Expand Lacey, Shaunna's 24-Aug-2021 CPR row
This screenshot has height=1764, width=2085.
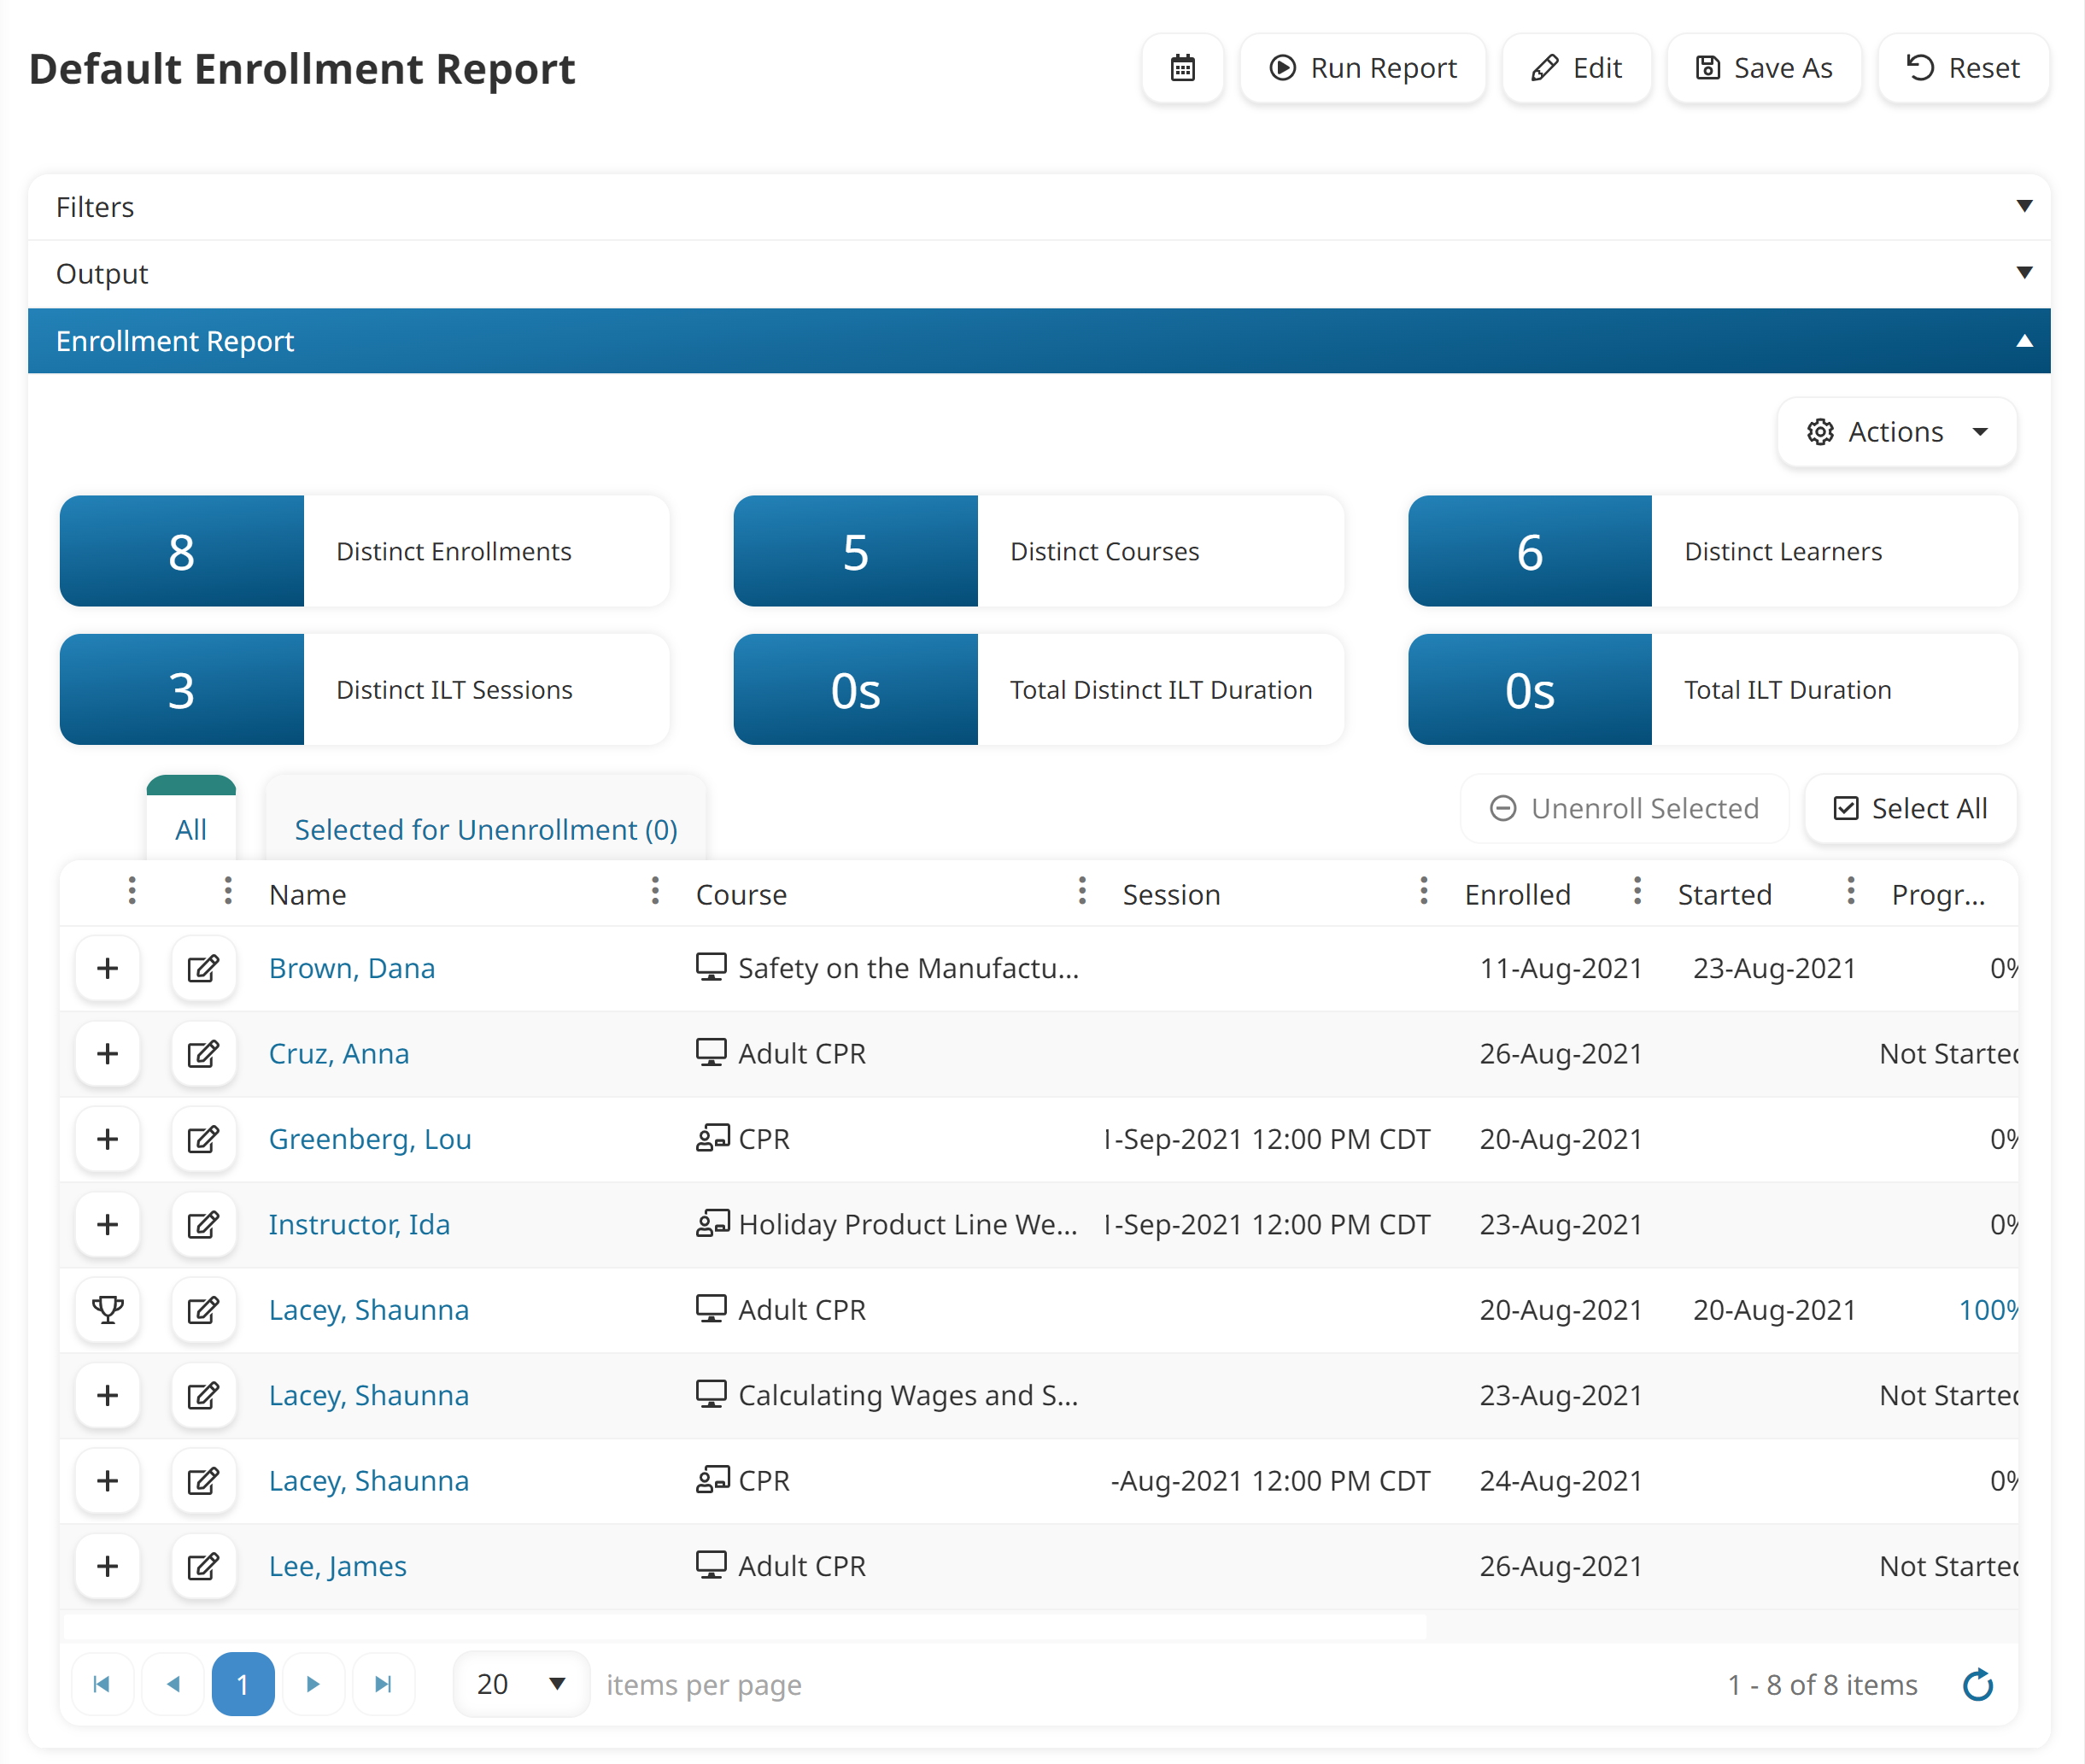click(108, 1481)
